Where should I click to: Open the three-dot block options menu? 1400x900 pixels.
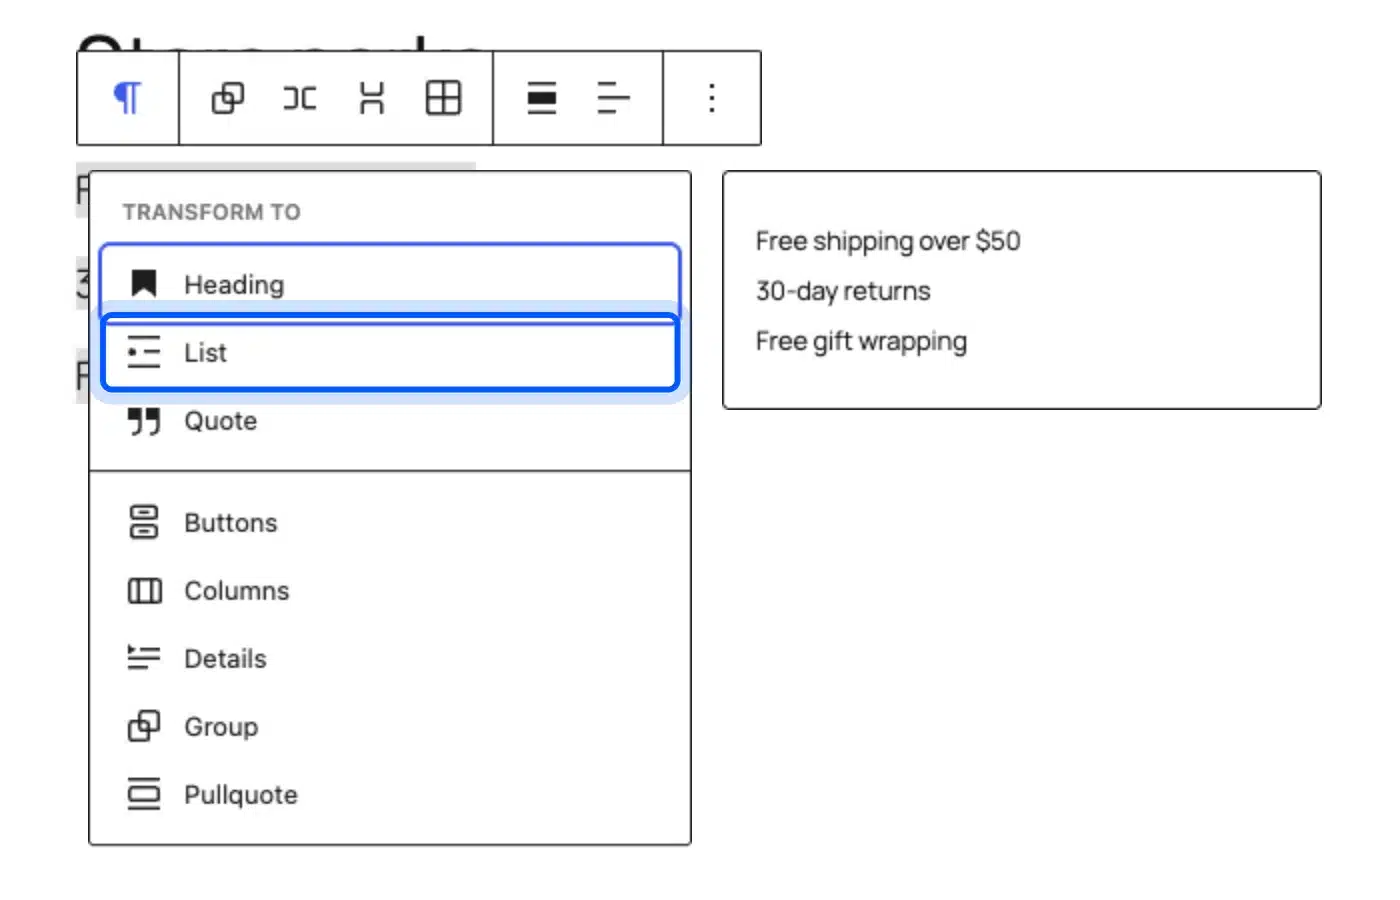712,98
